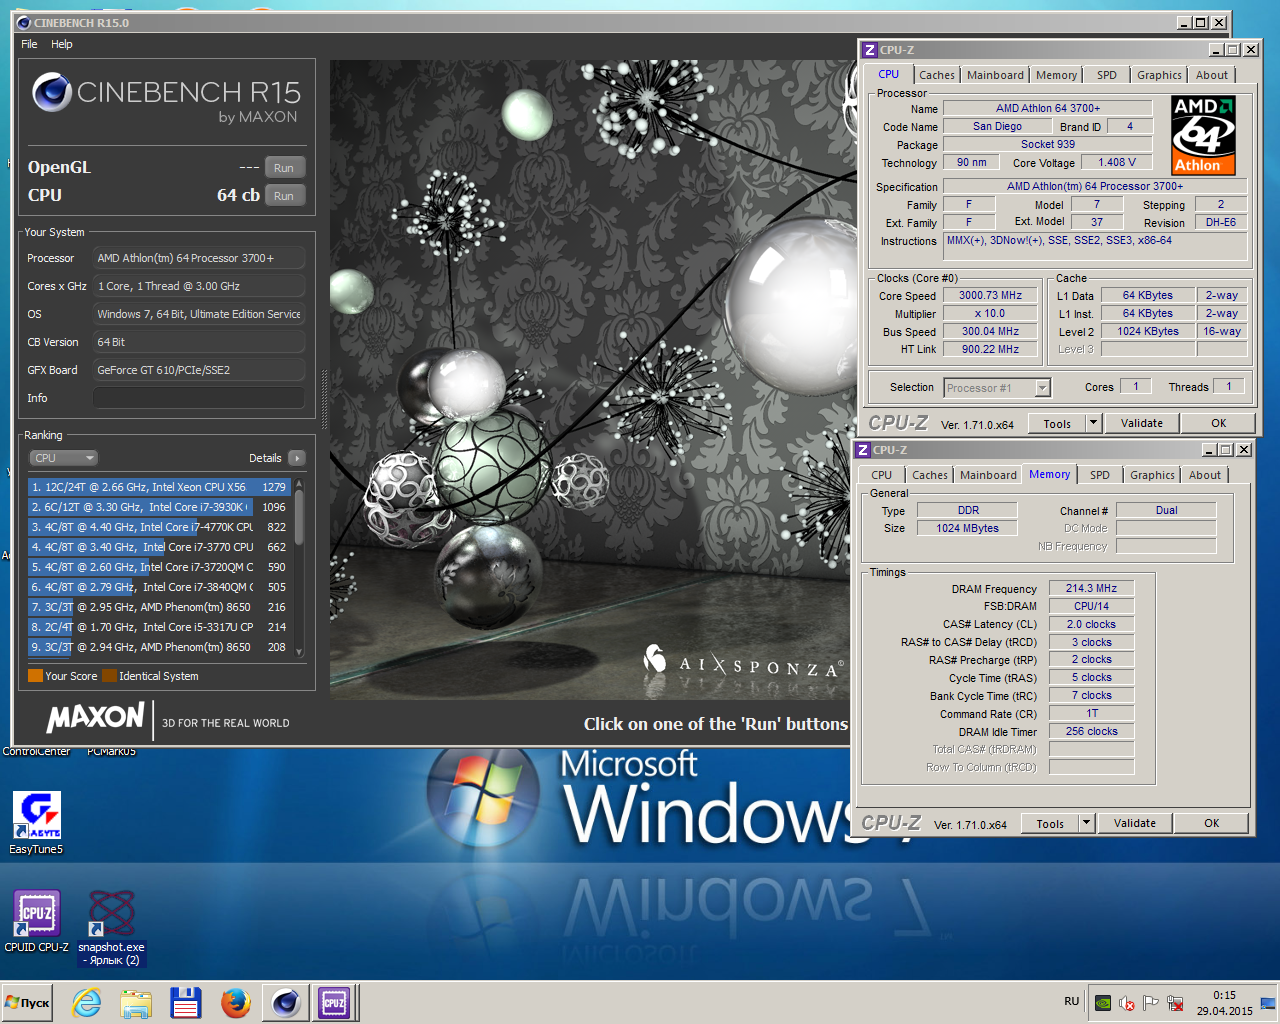Image resolution: width=1280 pixels, height=1024 pixels.
Task: Click the show desktop button in the taskbar
Action: (1269, 1002)
